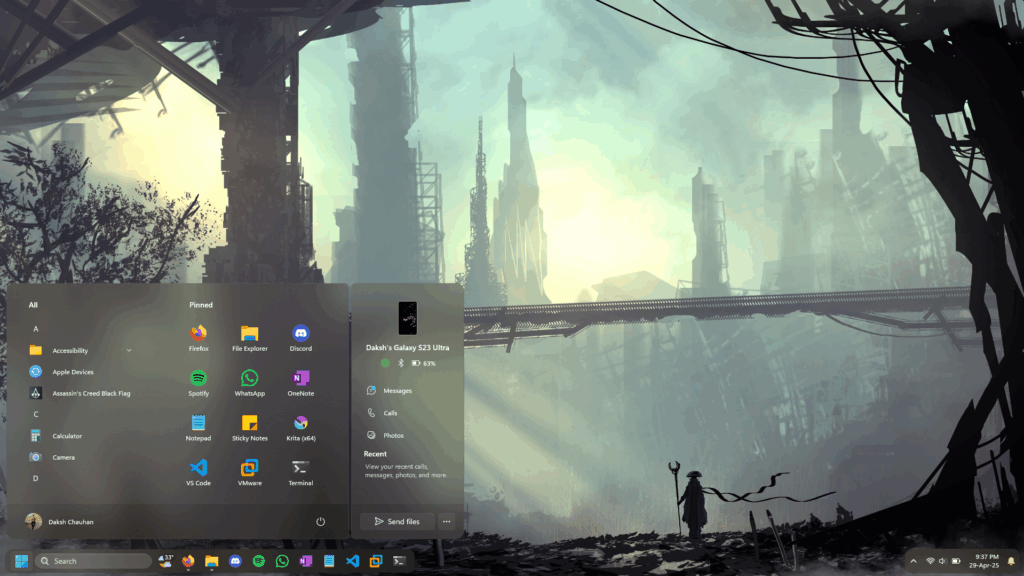Image resolution: width=1024 pixels, height=576 pixels.
Task: Open Messages in the phone panel
Action: click(x=397, y=391)
